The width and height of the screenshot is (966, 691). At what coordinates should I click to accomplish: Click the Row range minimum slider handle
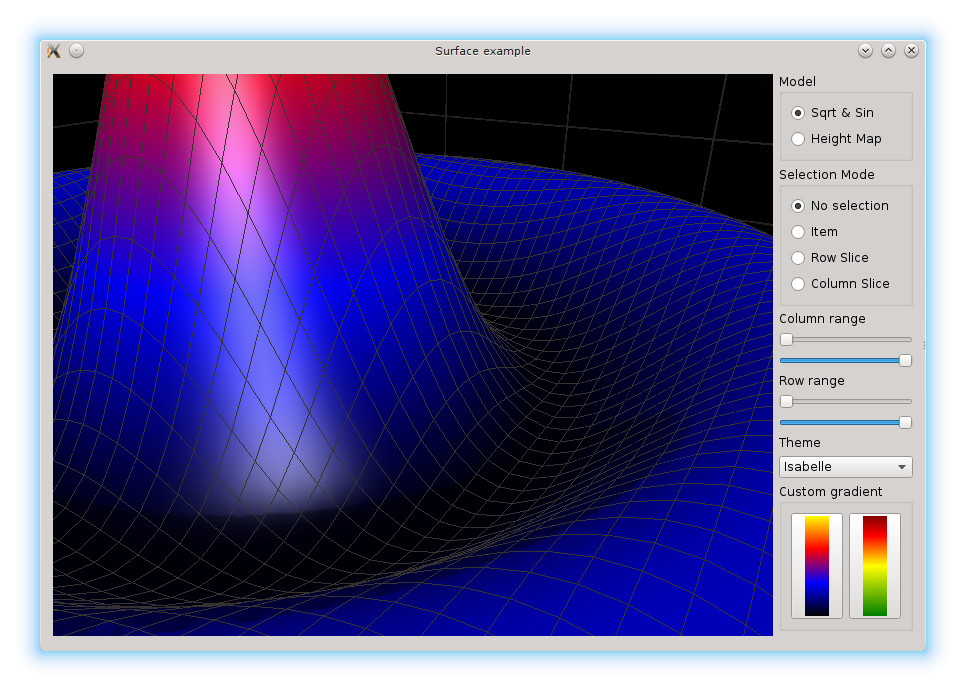point(786,402)
